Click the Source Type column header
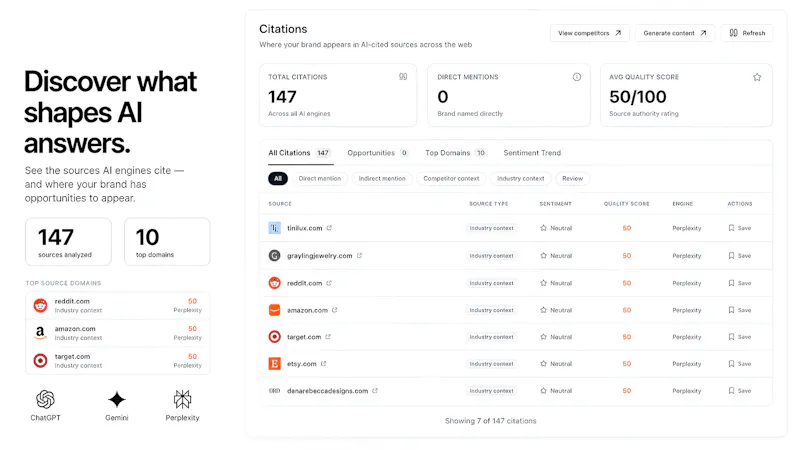Viewport: 800px width, 450px height. (x=489, y=204)
